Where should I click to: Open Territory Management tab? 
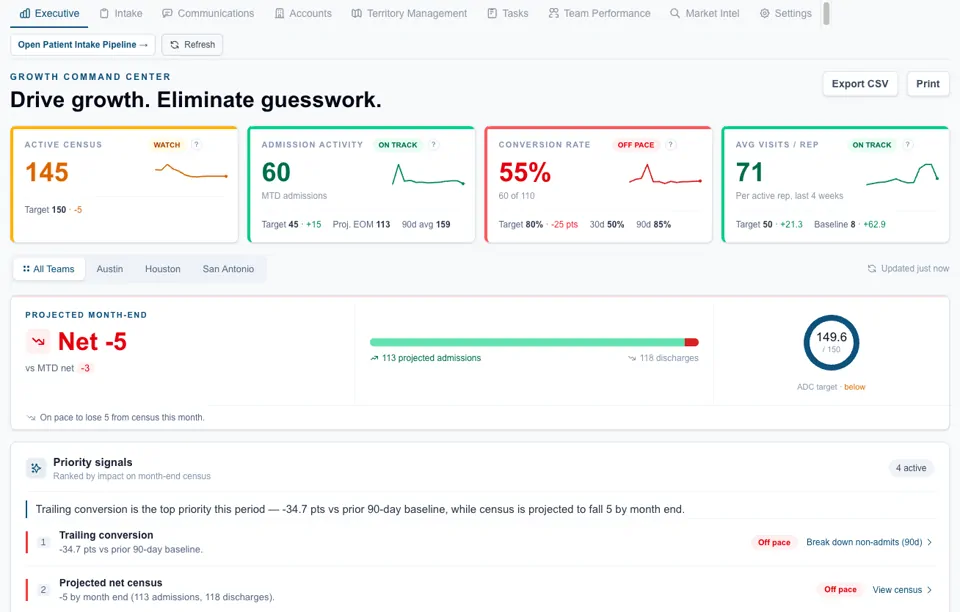409,13
